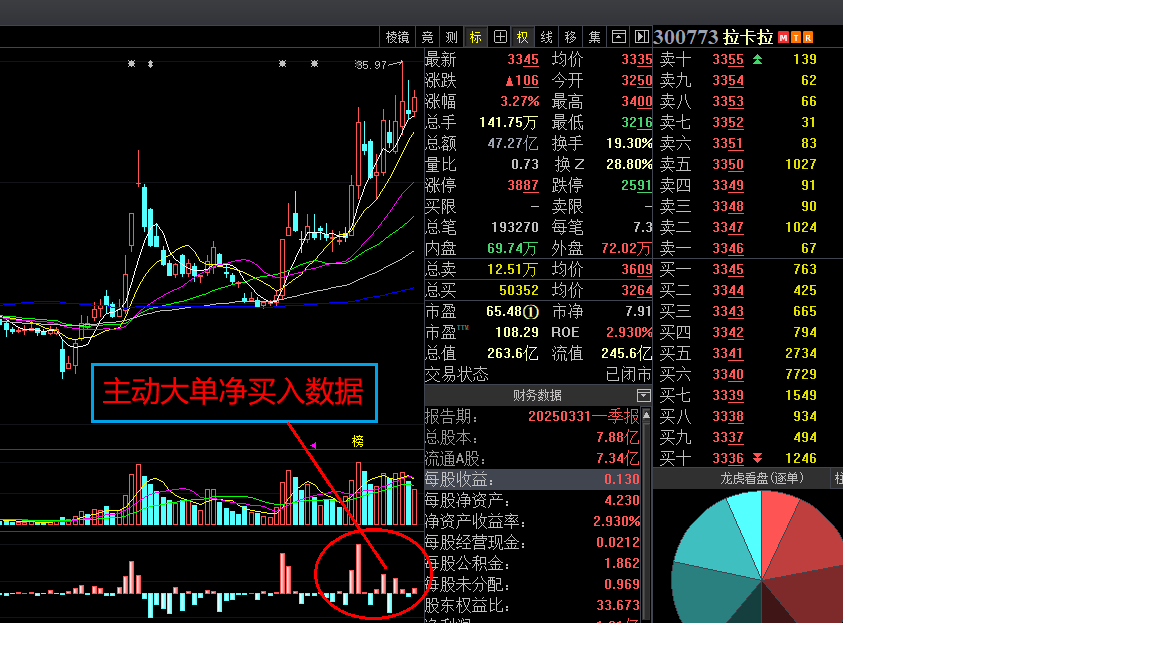Click 卖一 price 3346
The width and height of the screenshot is (1152, 648).
tap(727, 248)
